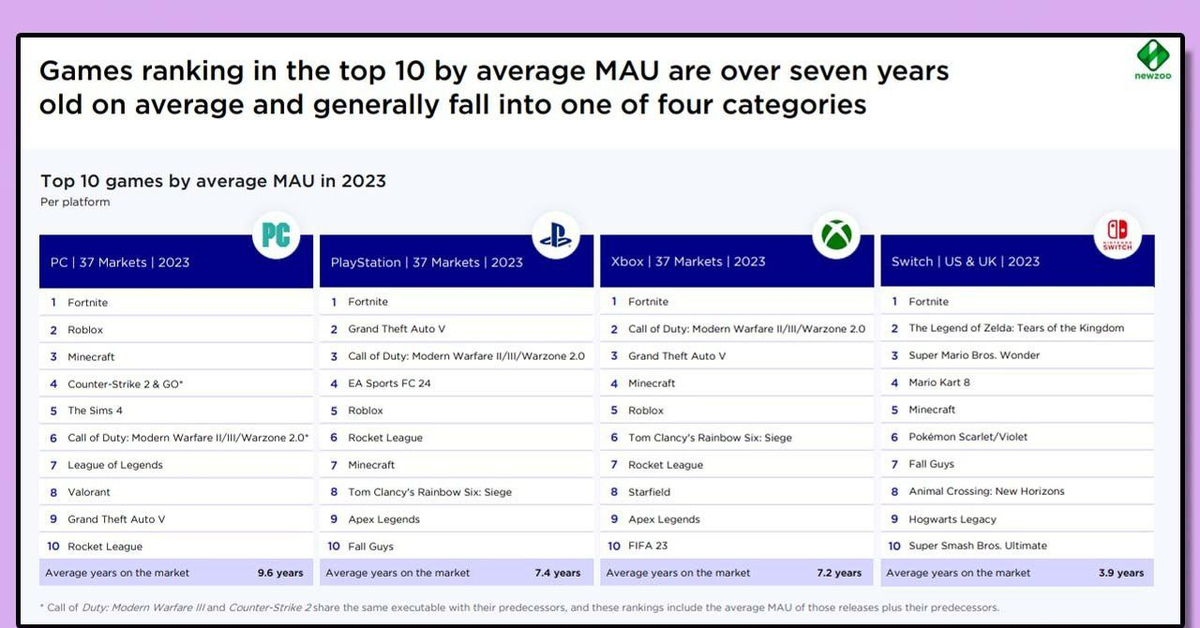This screenshot has width=1200, height=628.
Task: Click Starfield in the Xbox list
Action: point(649,492)
